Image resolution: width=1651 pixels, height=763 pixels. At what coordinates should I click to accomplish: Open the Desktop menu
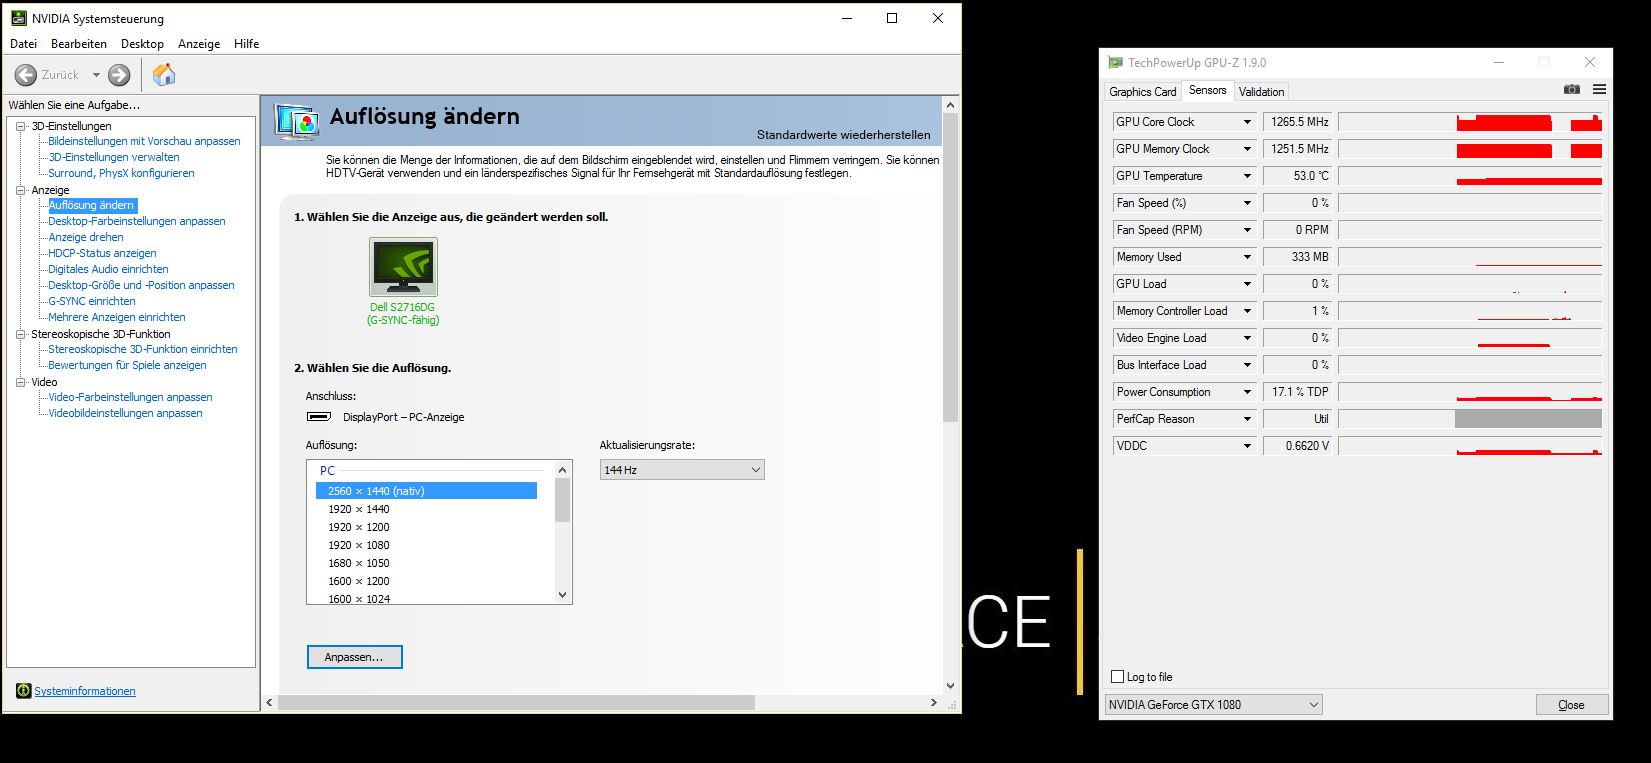pos(142,44)
